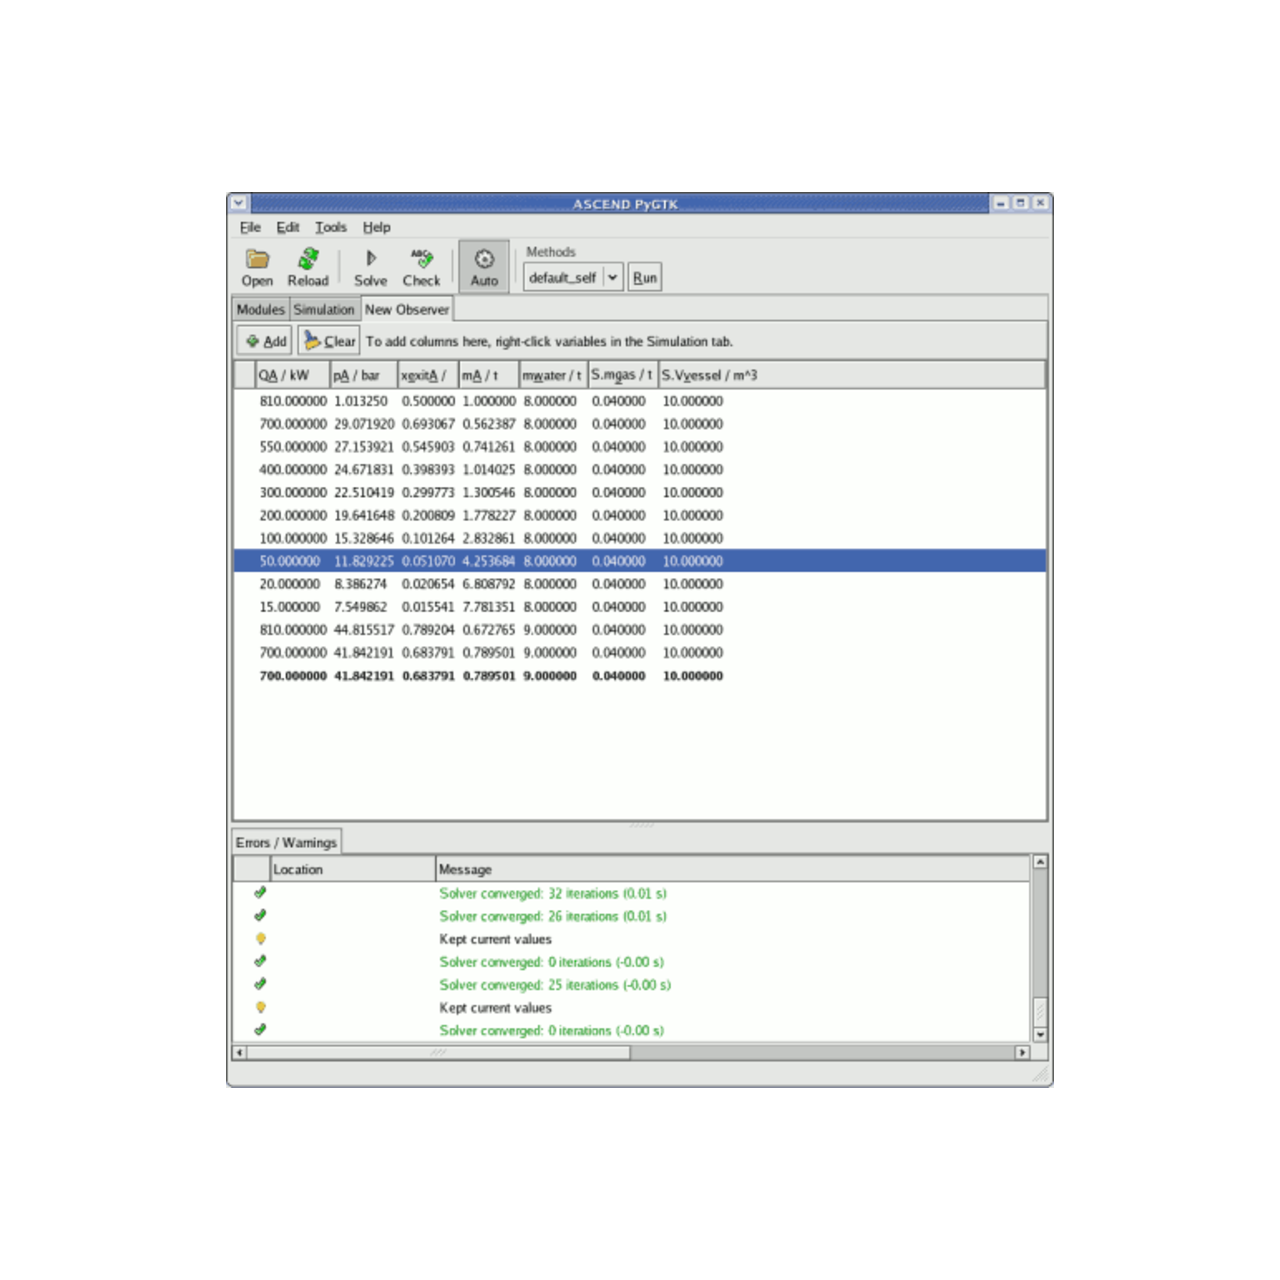Open the Modules tab
The height and width of the screenshot is (1280, 1280).
pos(260,309)
